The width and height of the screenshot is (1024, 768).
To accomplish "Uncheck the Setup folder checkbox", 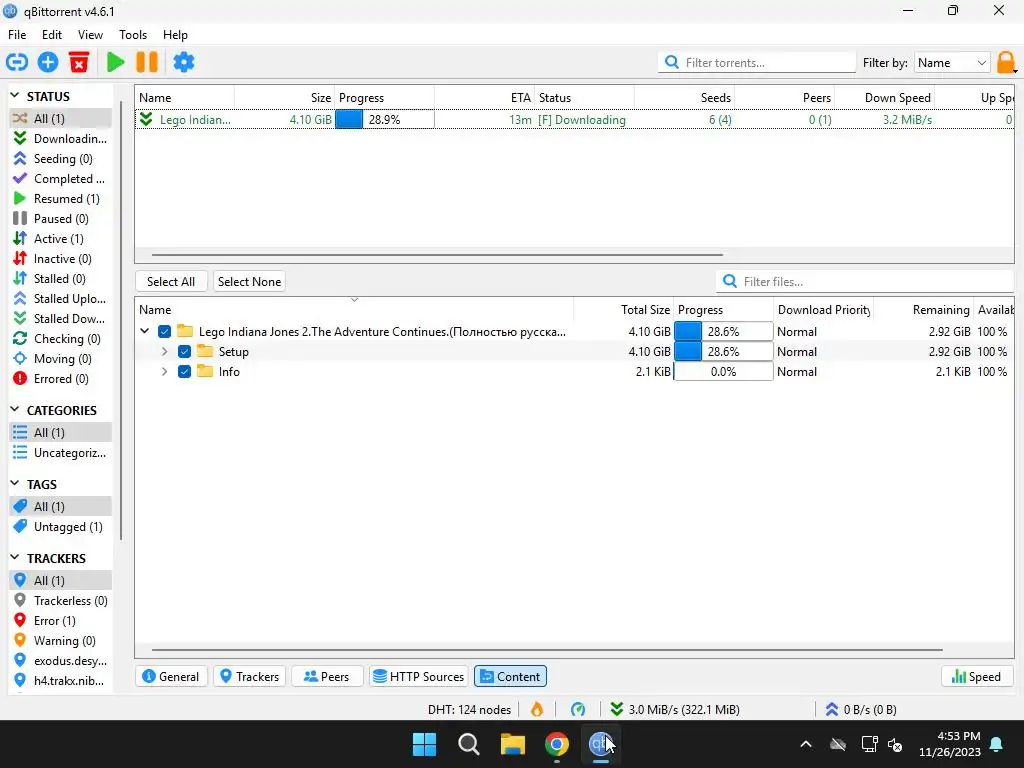I will 184,352.
